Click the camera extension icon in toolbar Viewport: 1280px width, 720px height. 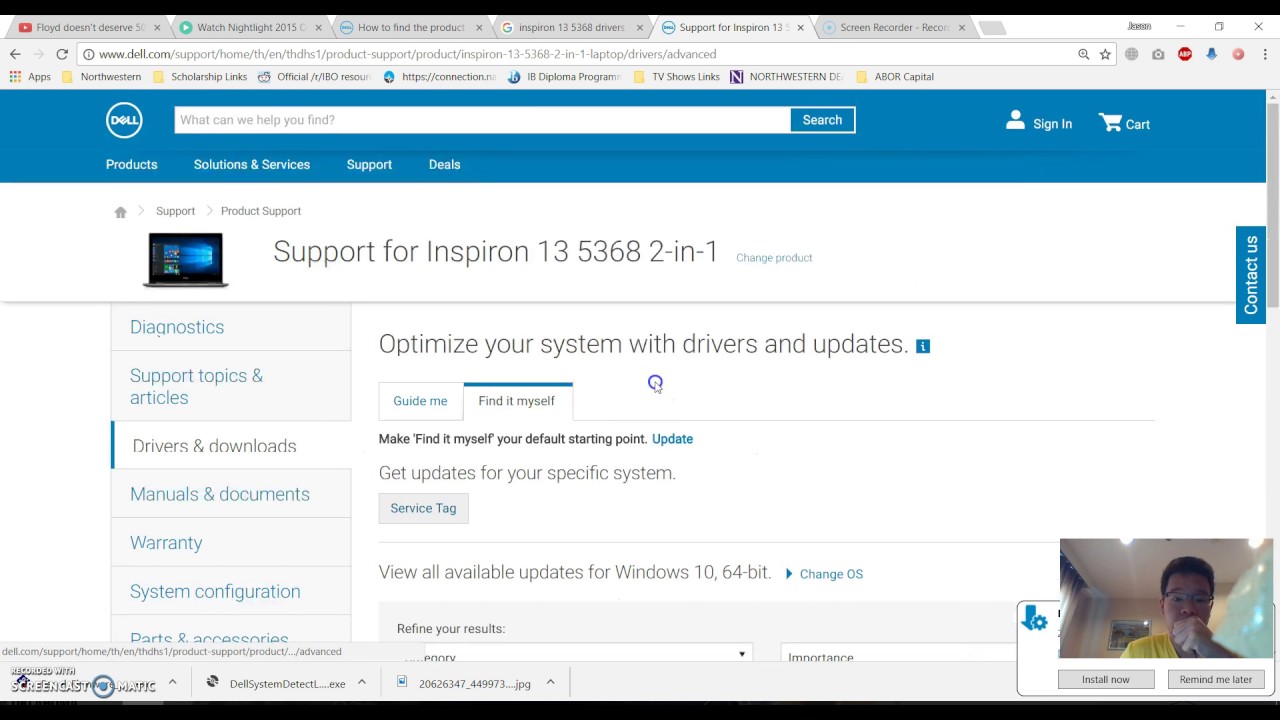pyautogui.click(x=1158, y=54)
